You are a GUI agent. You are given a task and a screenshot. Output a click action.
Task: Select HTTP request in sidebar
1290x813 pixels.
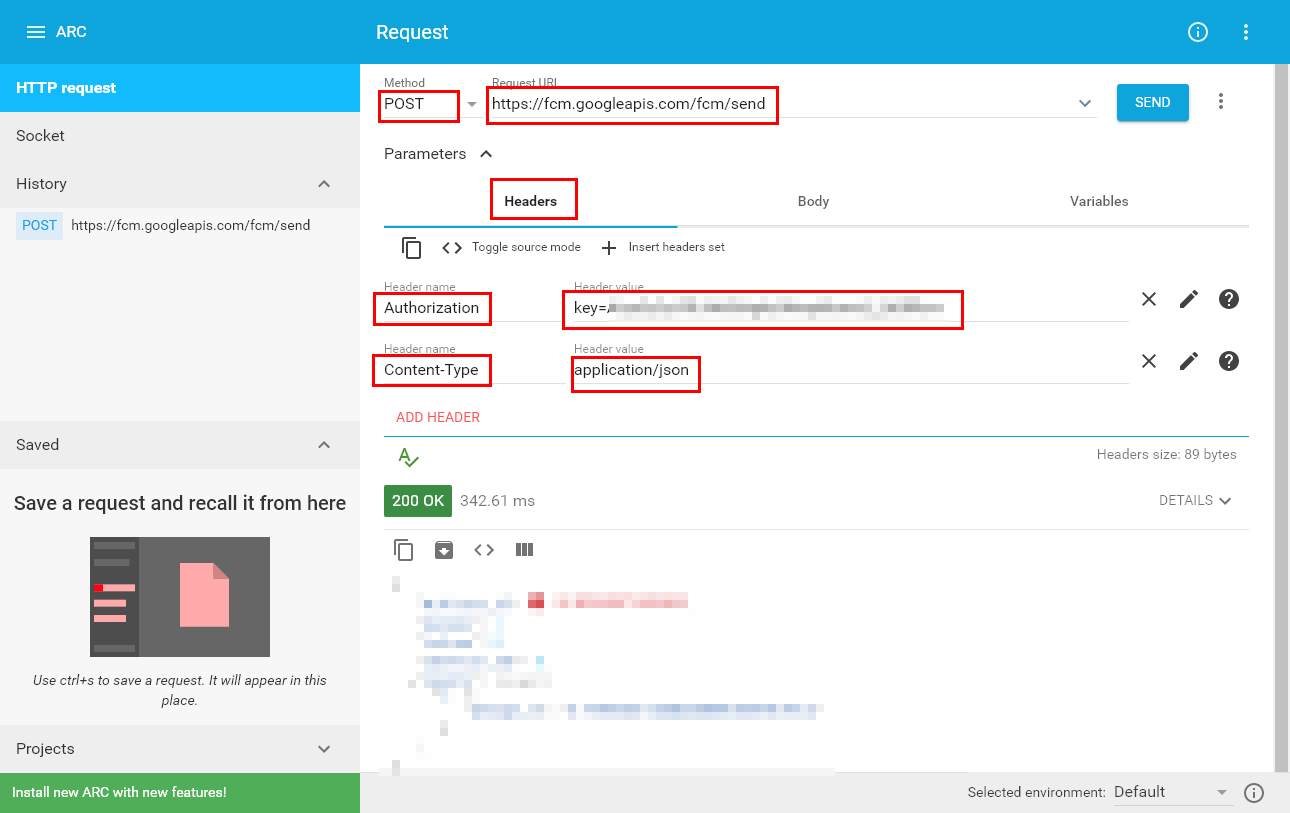point(180,88)
